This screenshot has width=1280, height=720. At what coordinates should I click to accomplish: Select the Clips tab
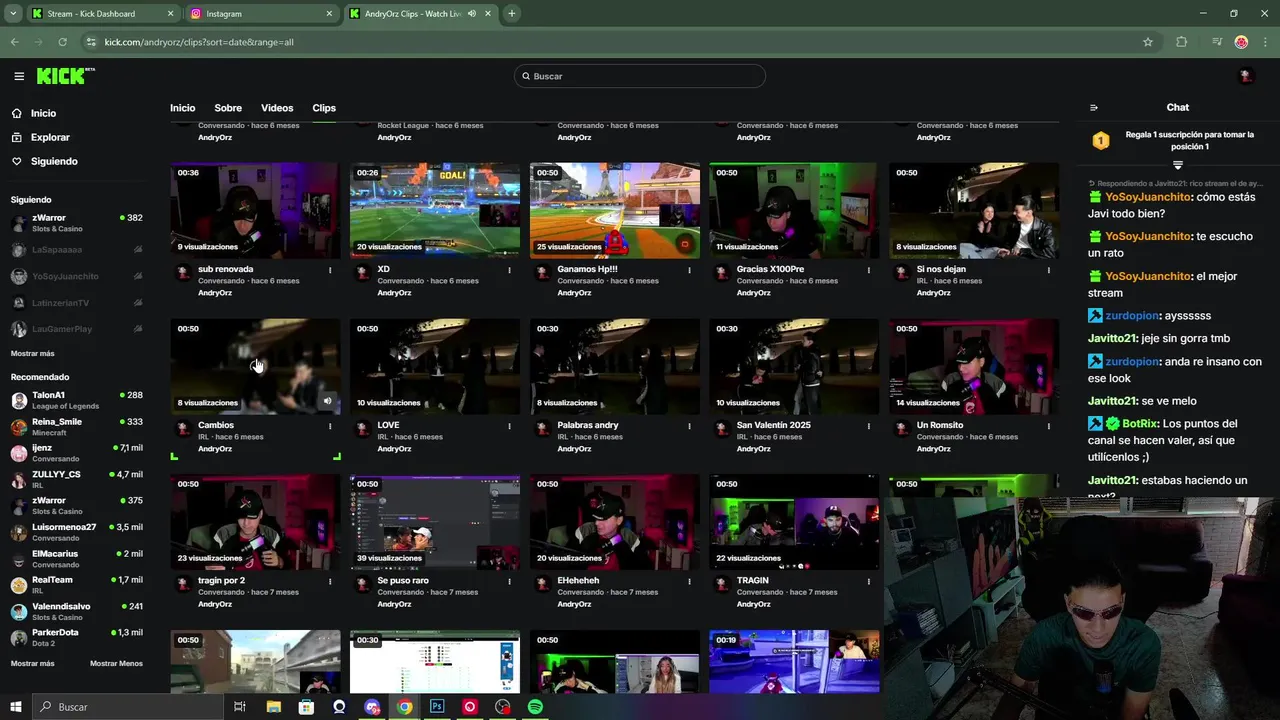tap(324, 108)
